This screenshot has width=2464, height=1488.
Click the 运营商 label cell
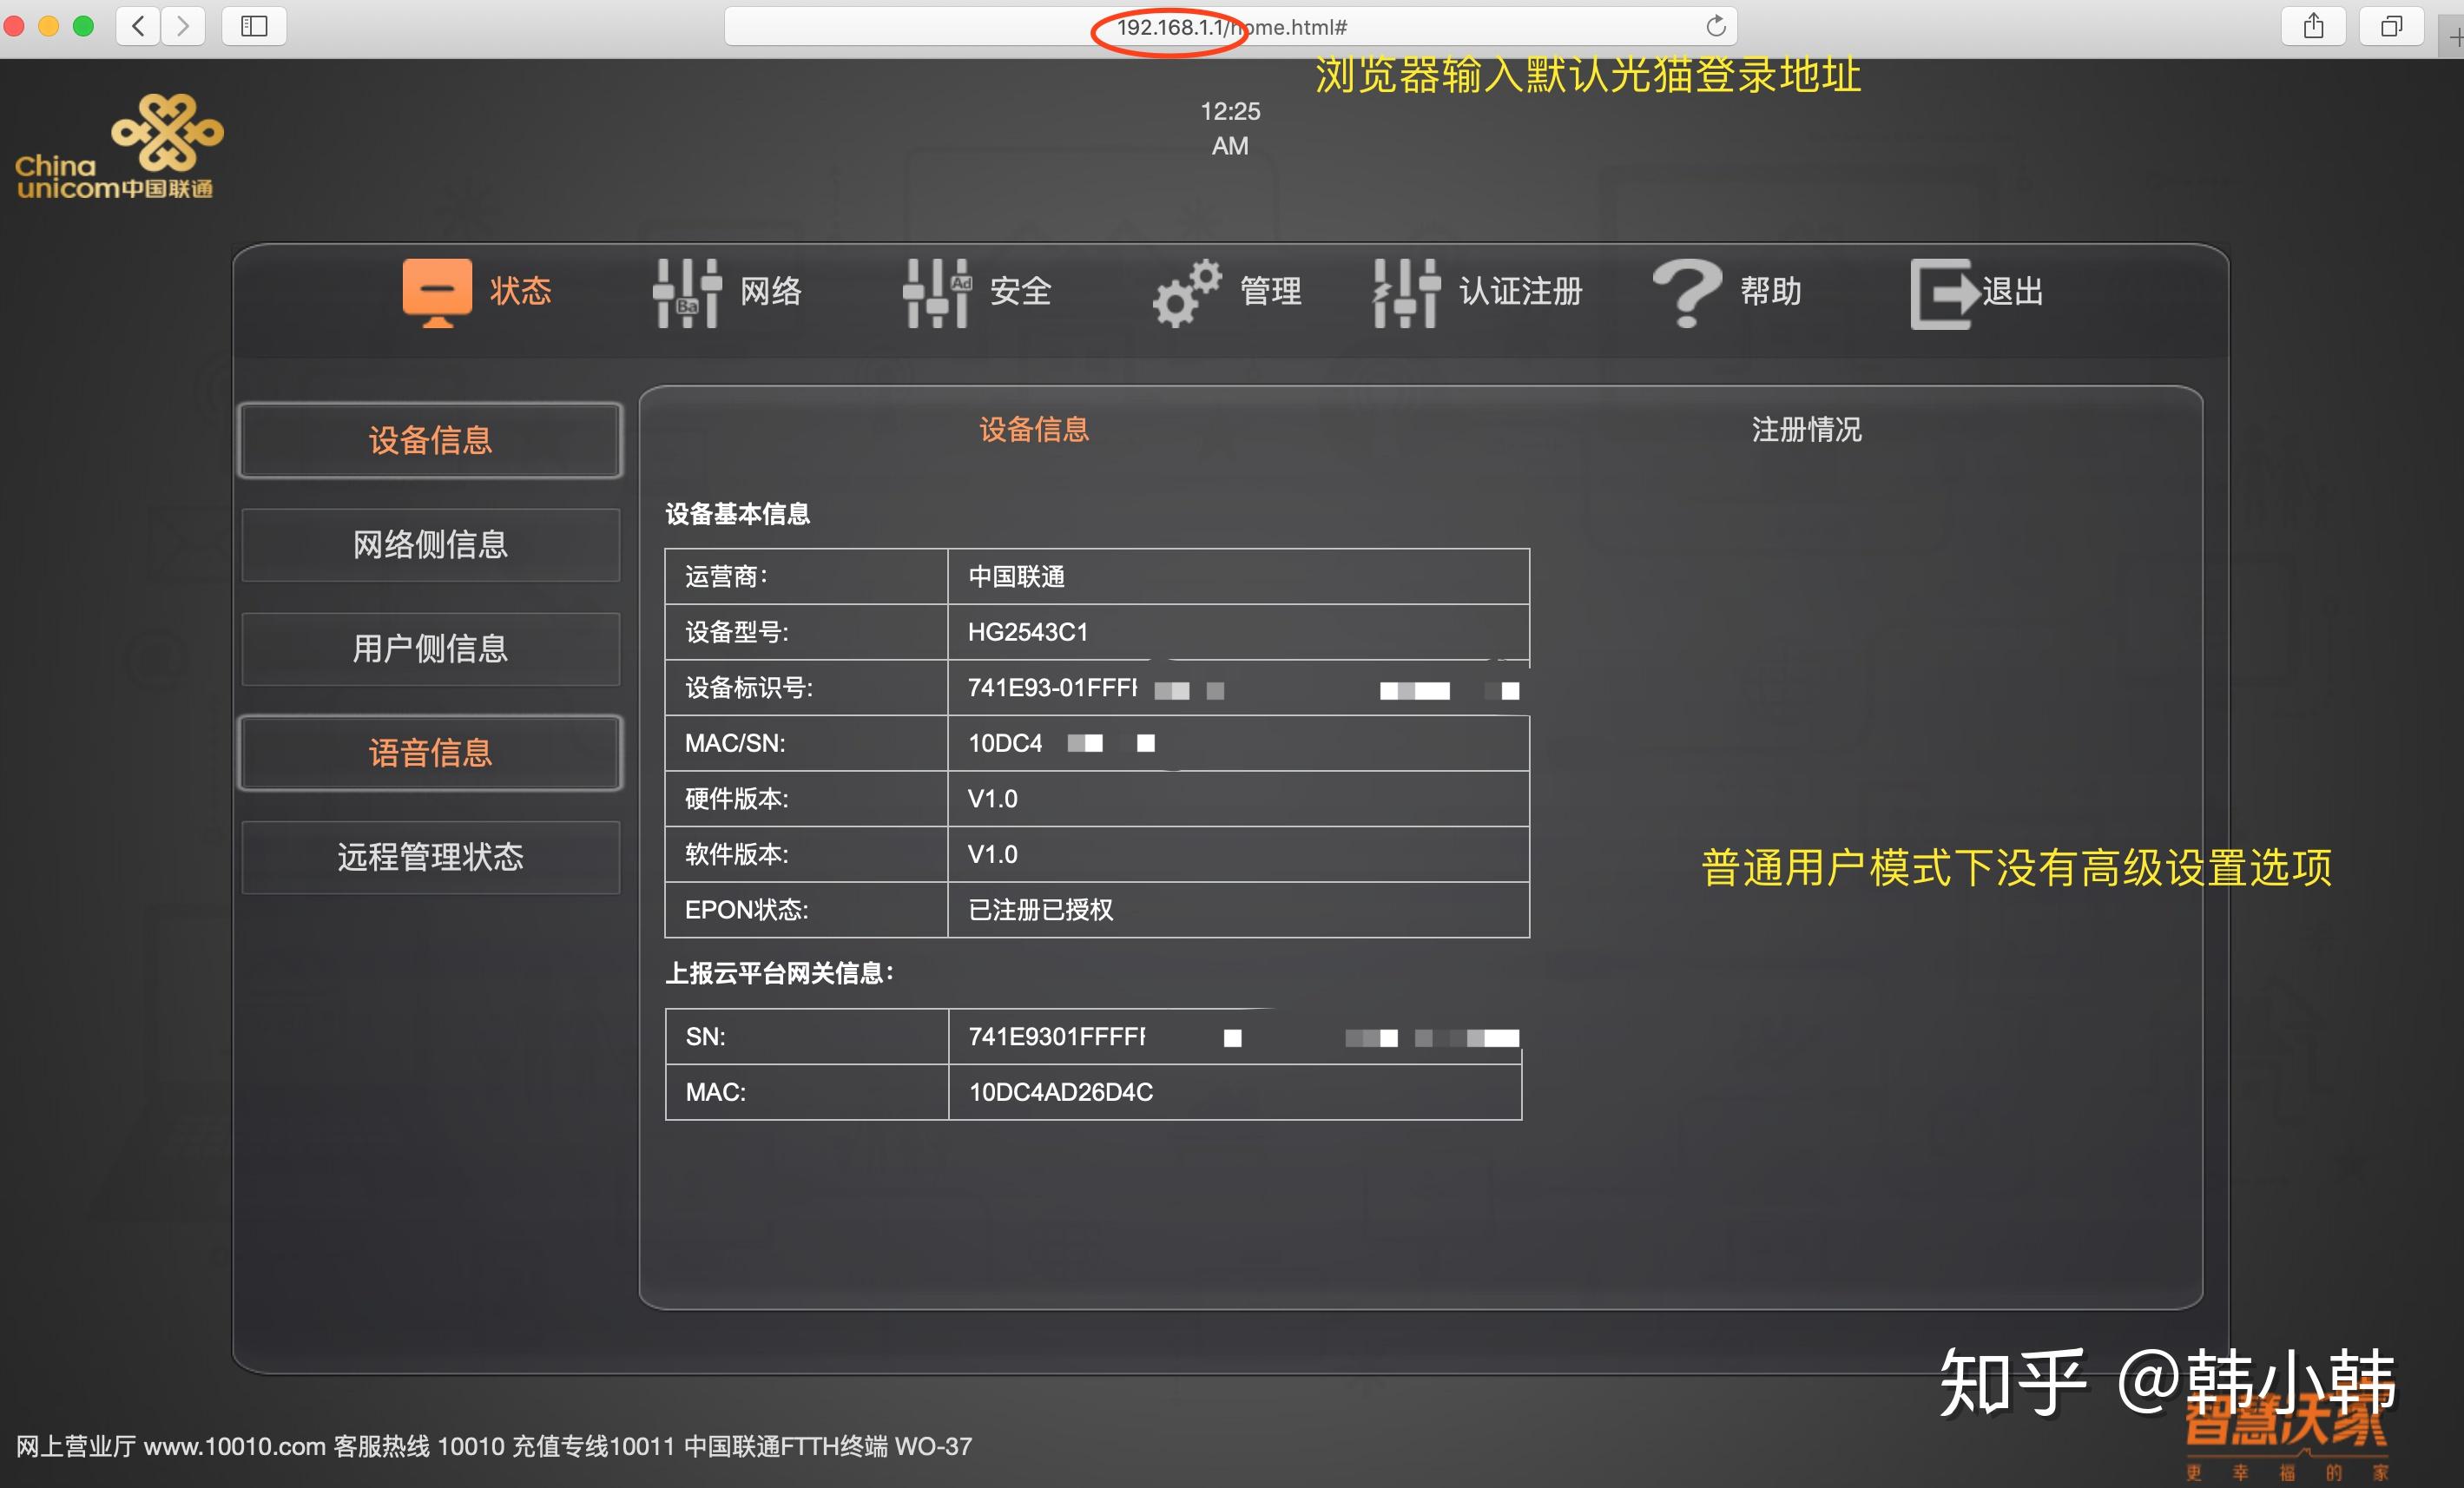click(x=806, y=576)
